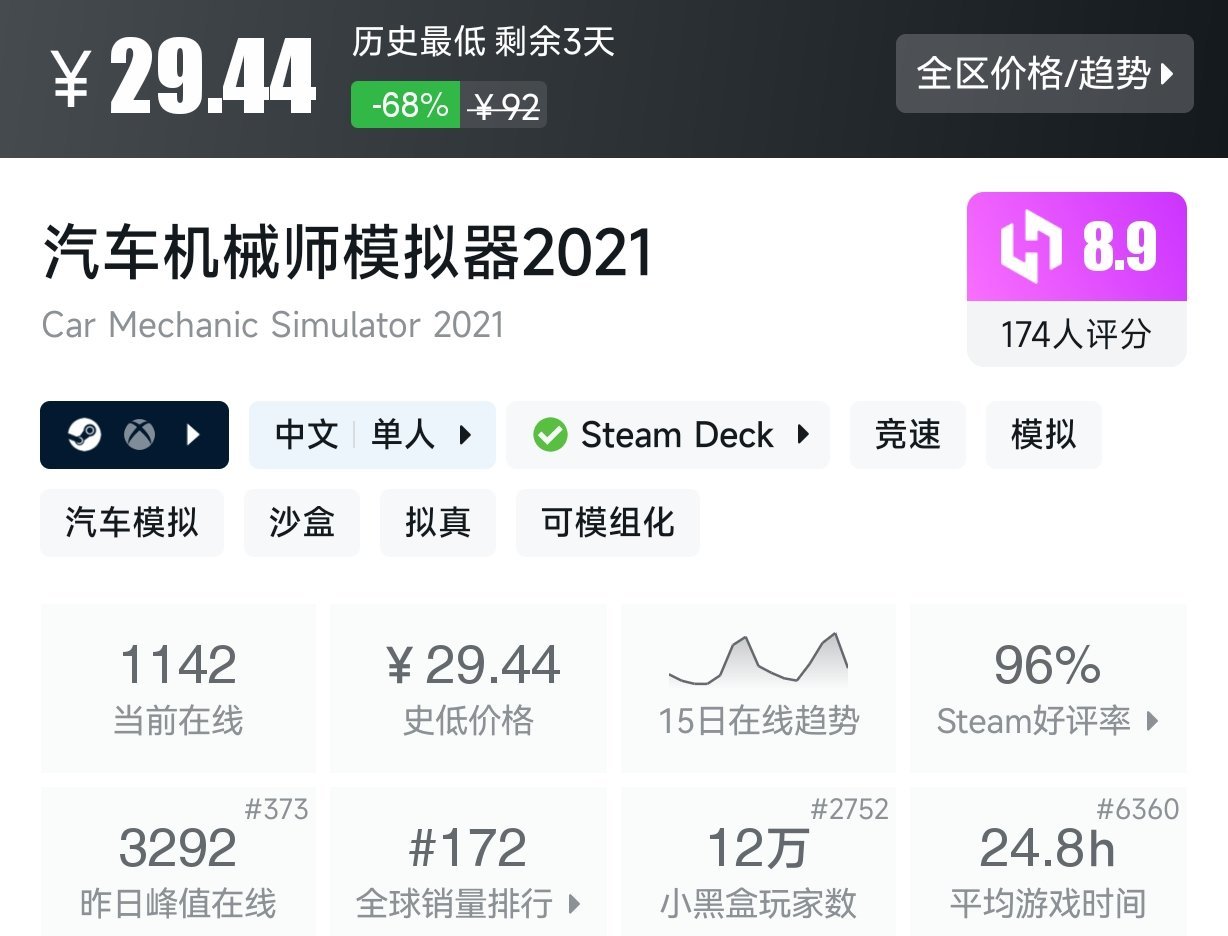The image size is (1228, 936).
Task: Open the 3292 昨日峰值在线 stat card
Action: point(178,862)
